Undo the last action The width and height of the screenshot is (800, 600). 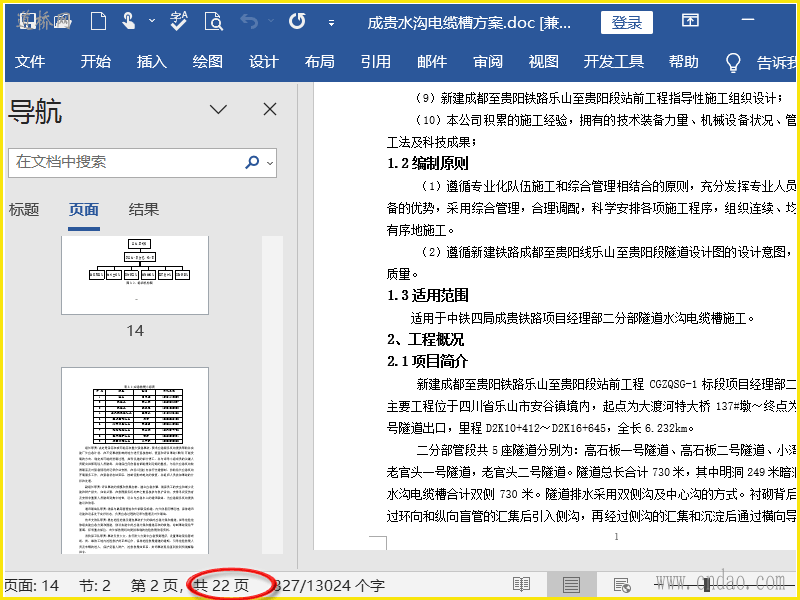[249, 21]
